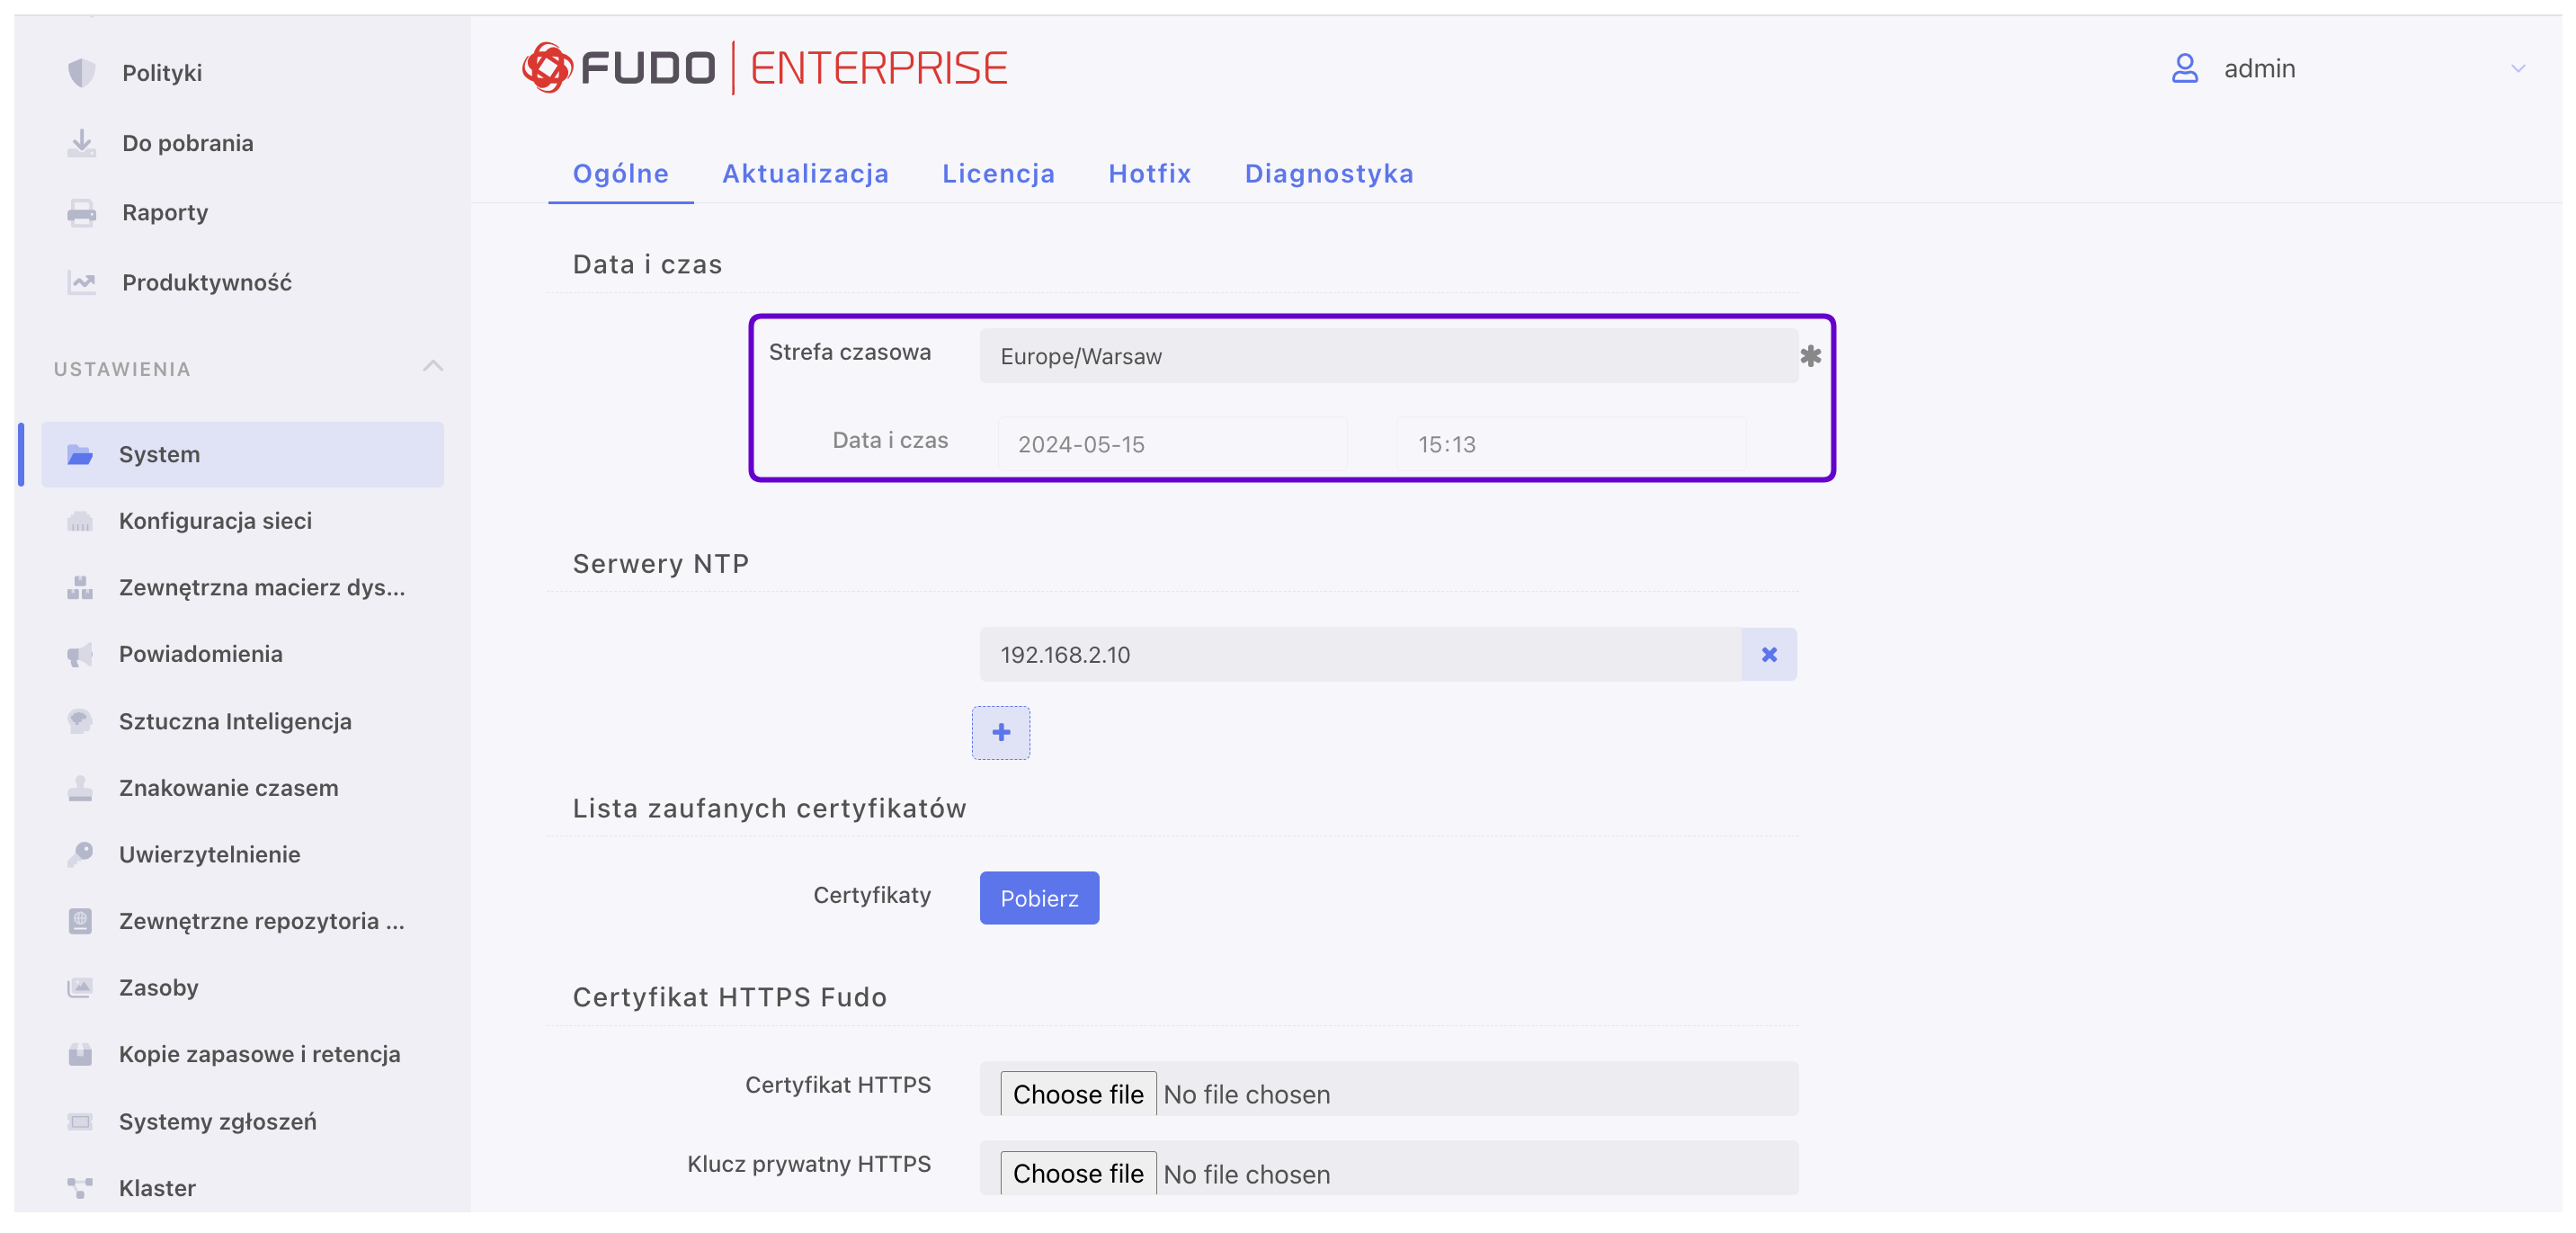Remove the 192.168.2.10 NTP server
The width and height of the screenshot is (2576, 1233).
pyautogui.click(x=1768, y=654)
